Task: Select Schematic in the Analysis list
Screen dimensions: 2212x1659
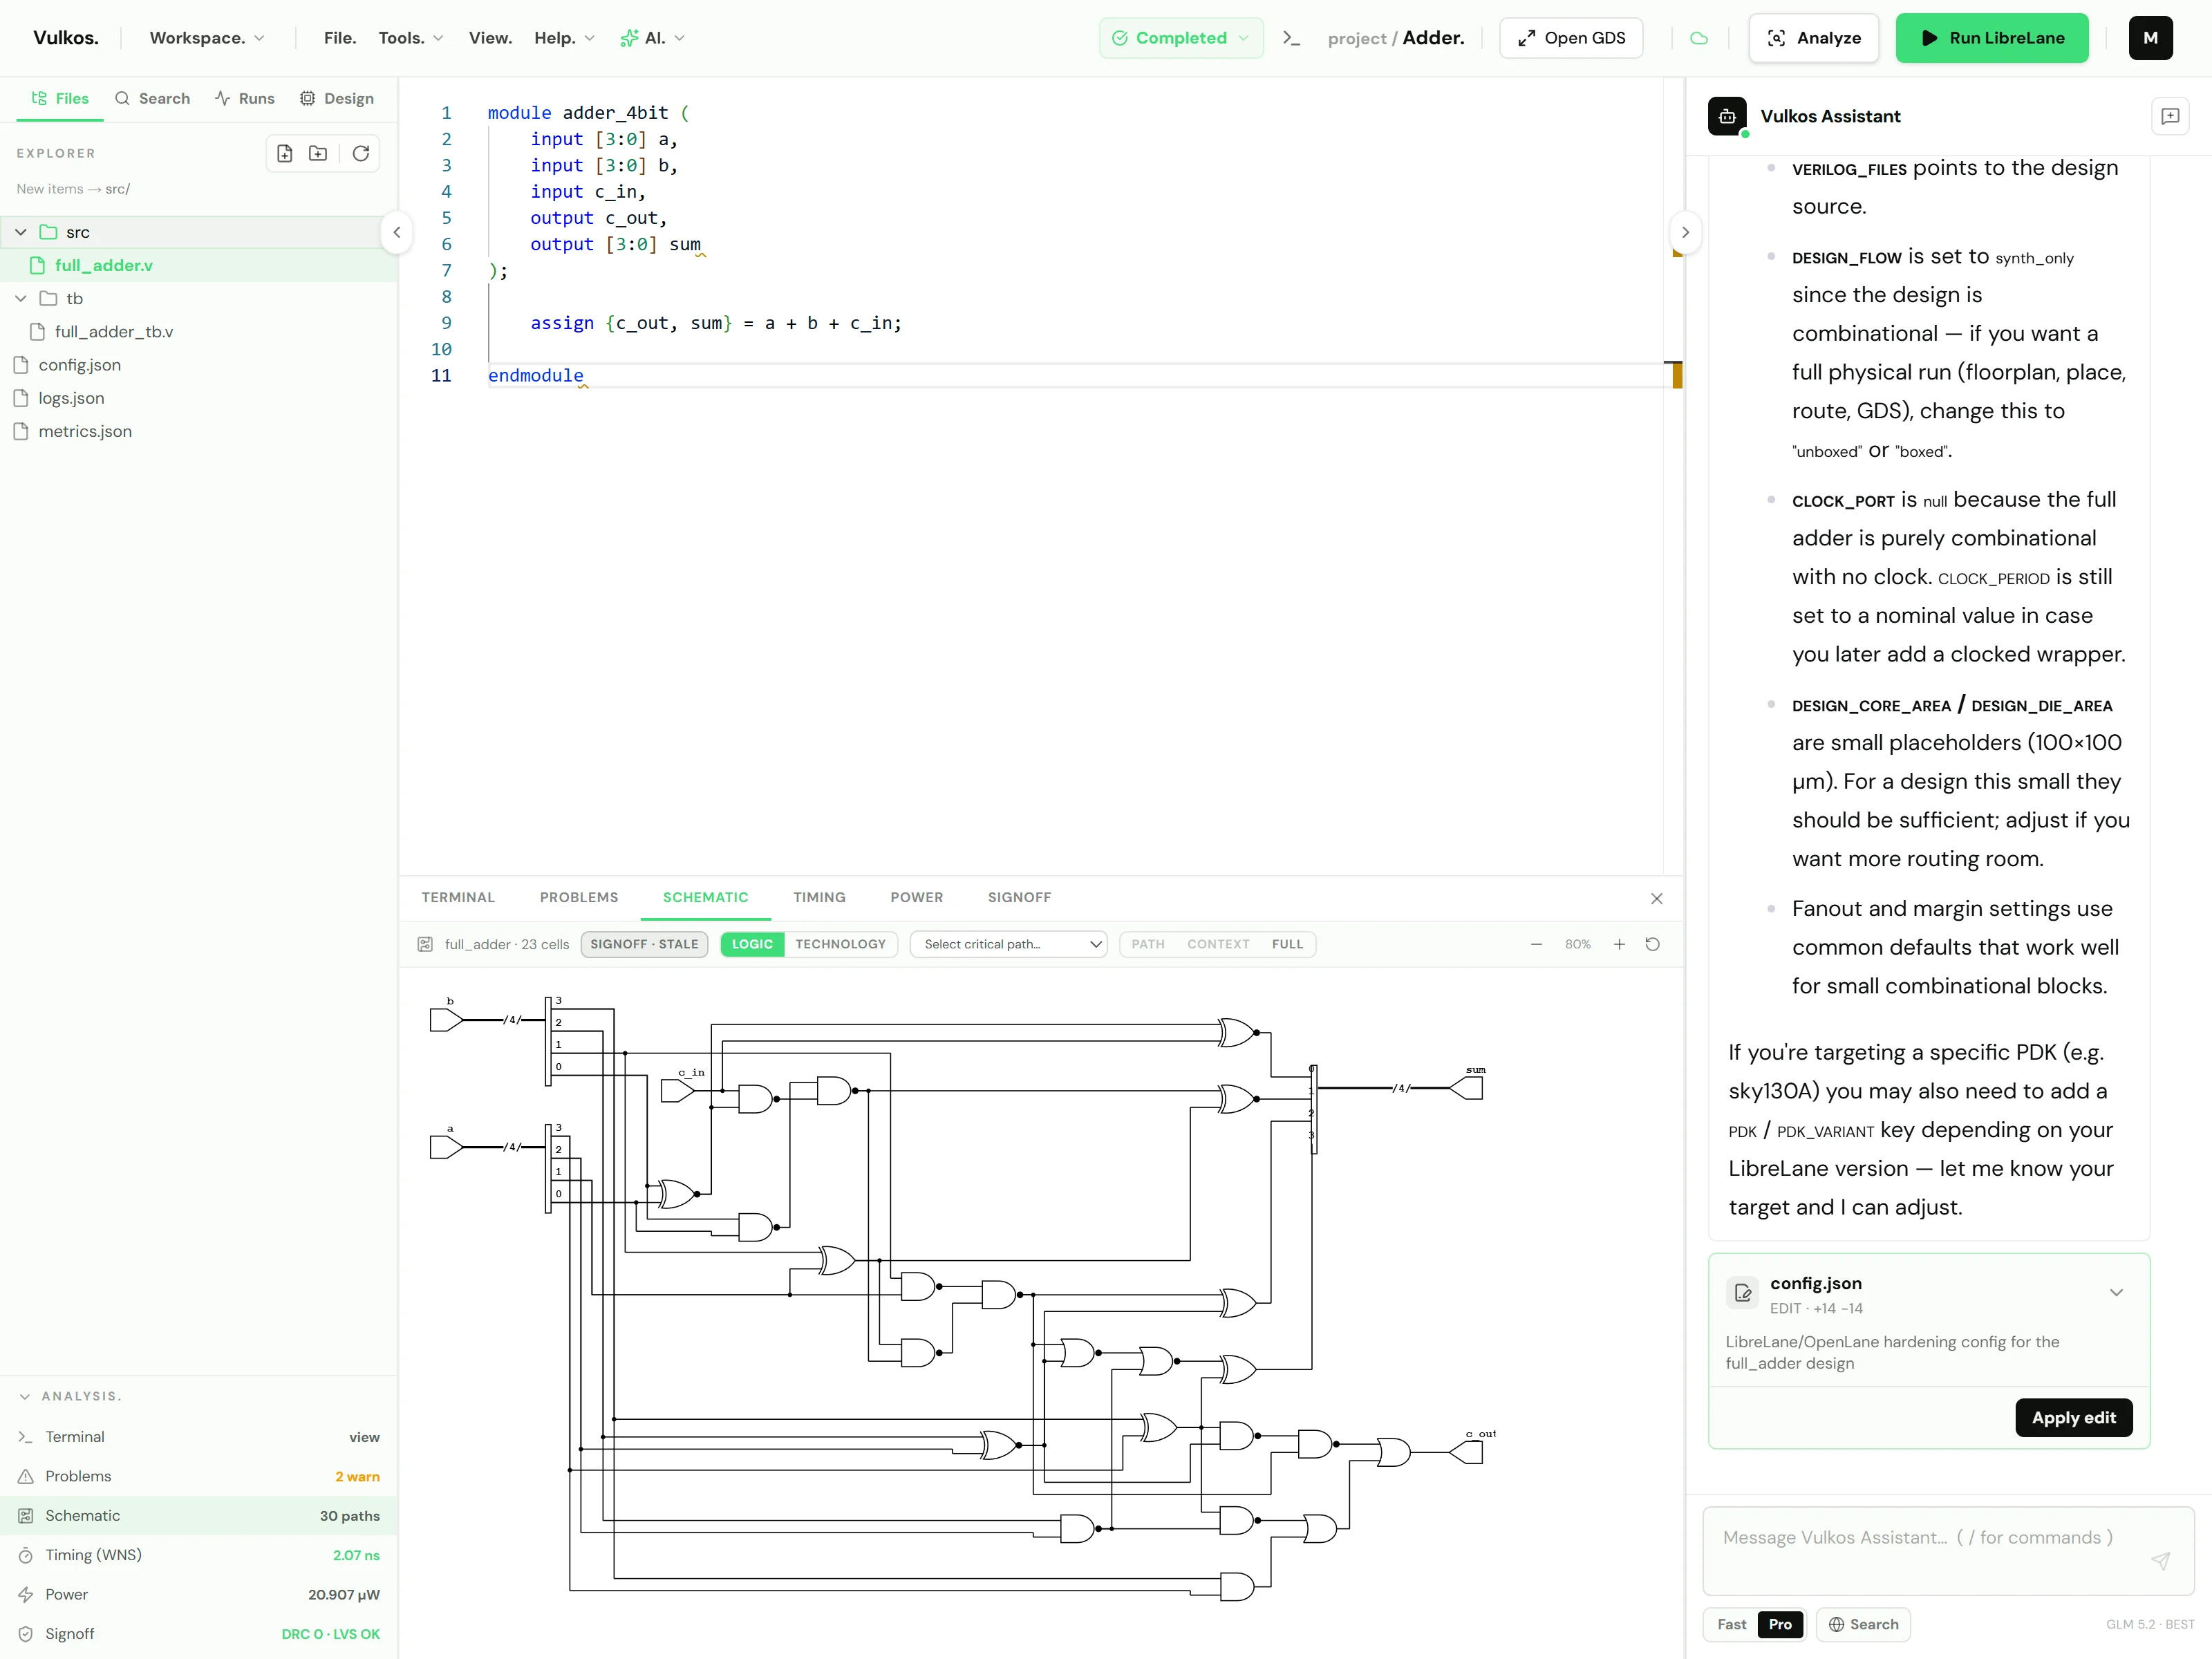Action: tap(199, 1516)
